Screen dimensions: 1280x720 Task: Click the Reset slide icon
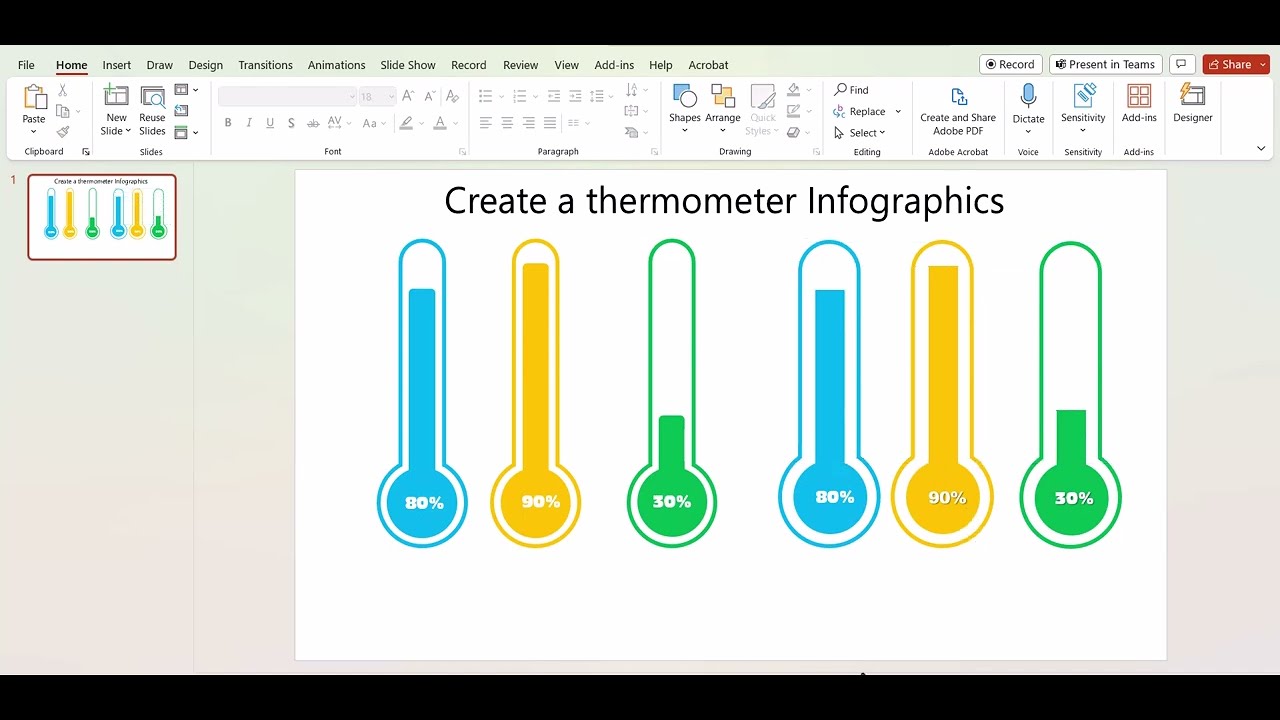tap(181, 111)
